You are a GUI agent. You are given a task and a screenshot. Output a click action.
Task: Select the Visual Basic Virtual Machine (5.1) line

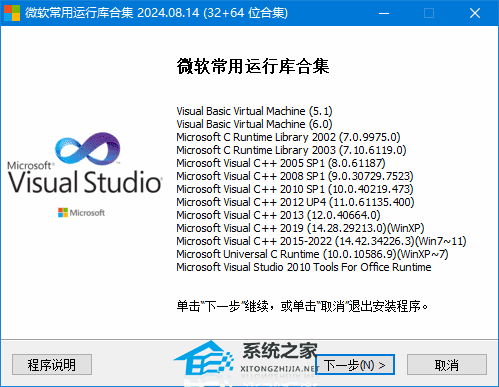(254, 111)
